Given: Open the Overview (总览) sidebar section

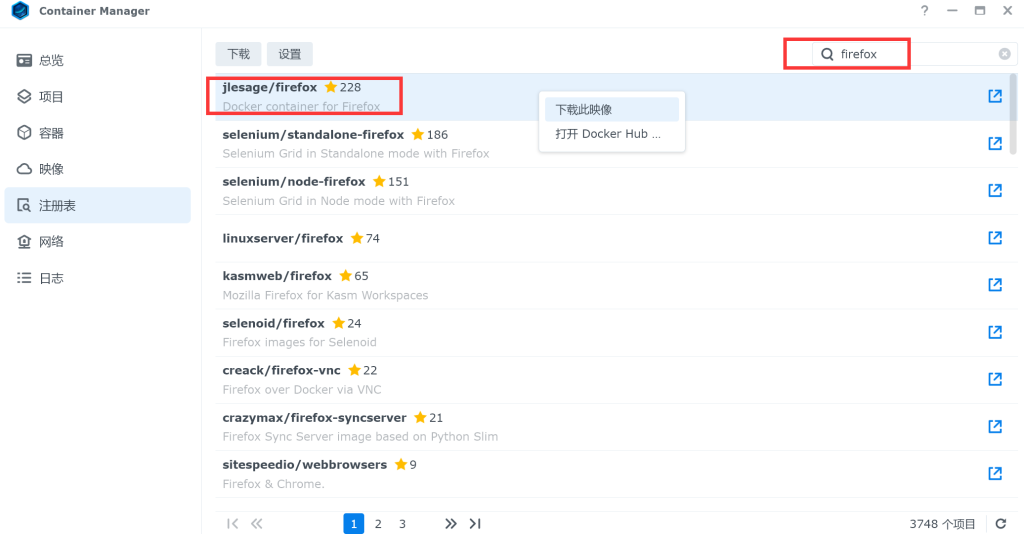Looking at the screenshot, I should click(x=97, y=60).
